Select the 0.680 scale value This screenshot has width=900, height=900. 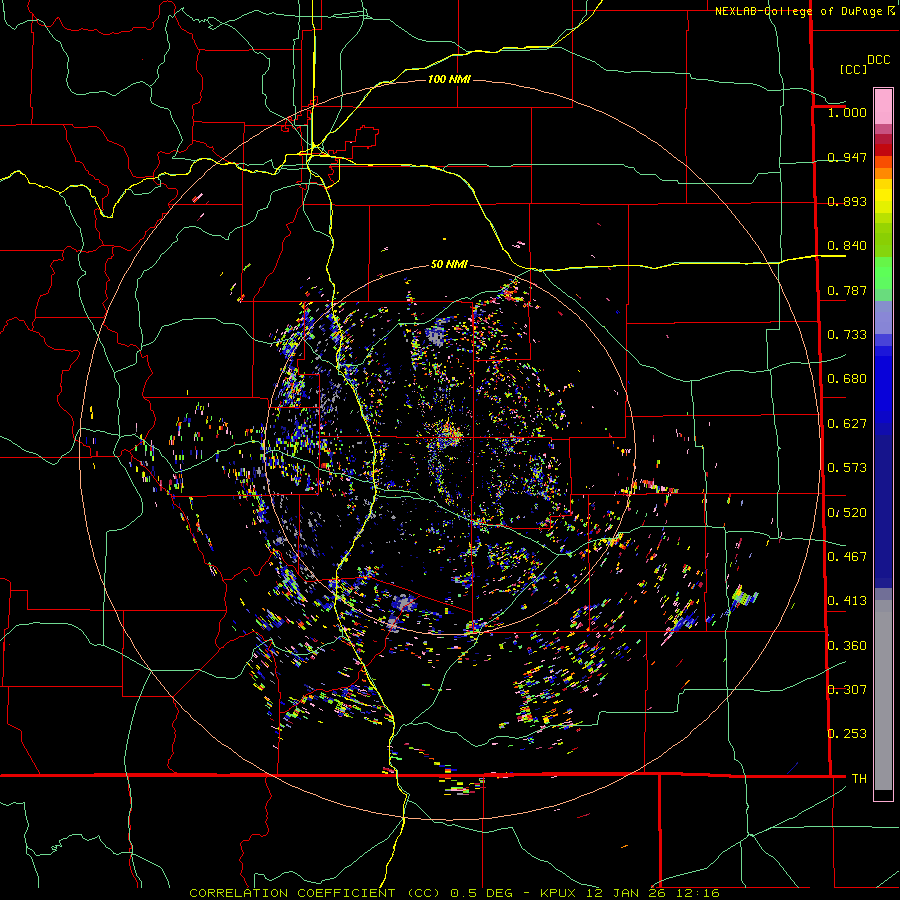pyautogui.click(x=847, y=378)
